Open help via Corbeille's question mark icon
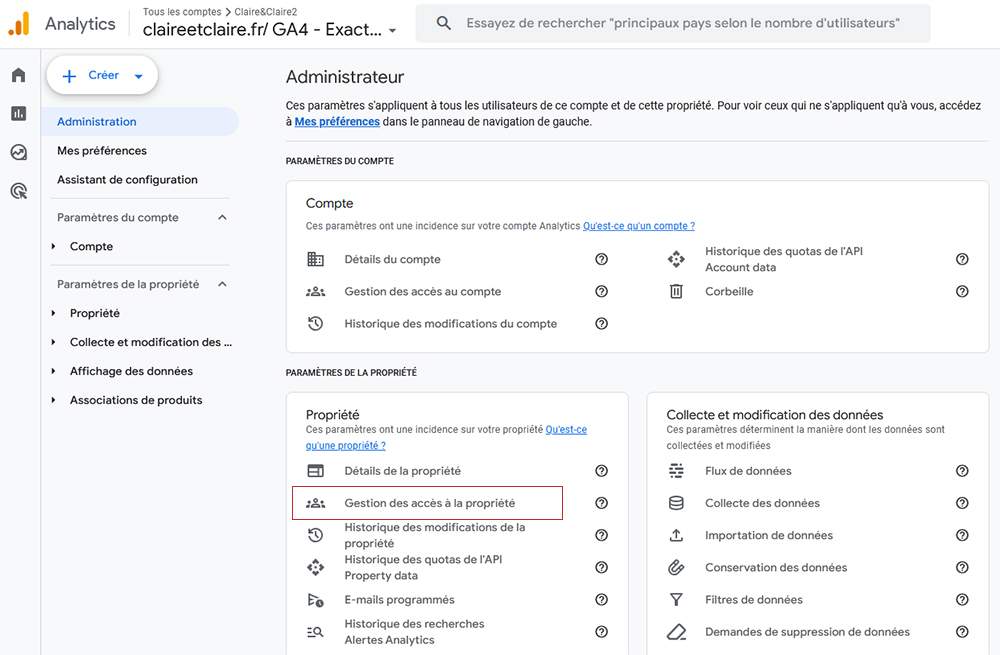This screenshot has width=1000, height=655. 962,290
